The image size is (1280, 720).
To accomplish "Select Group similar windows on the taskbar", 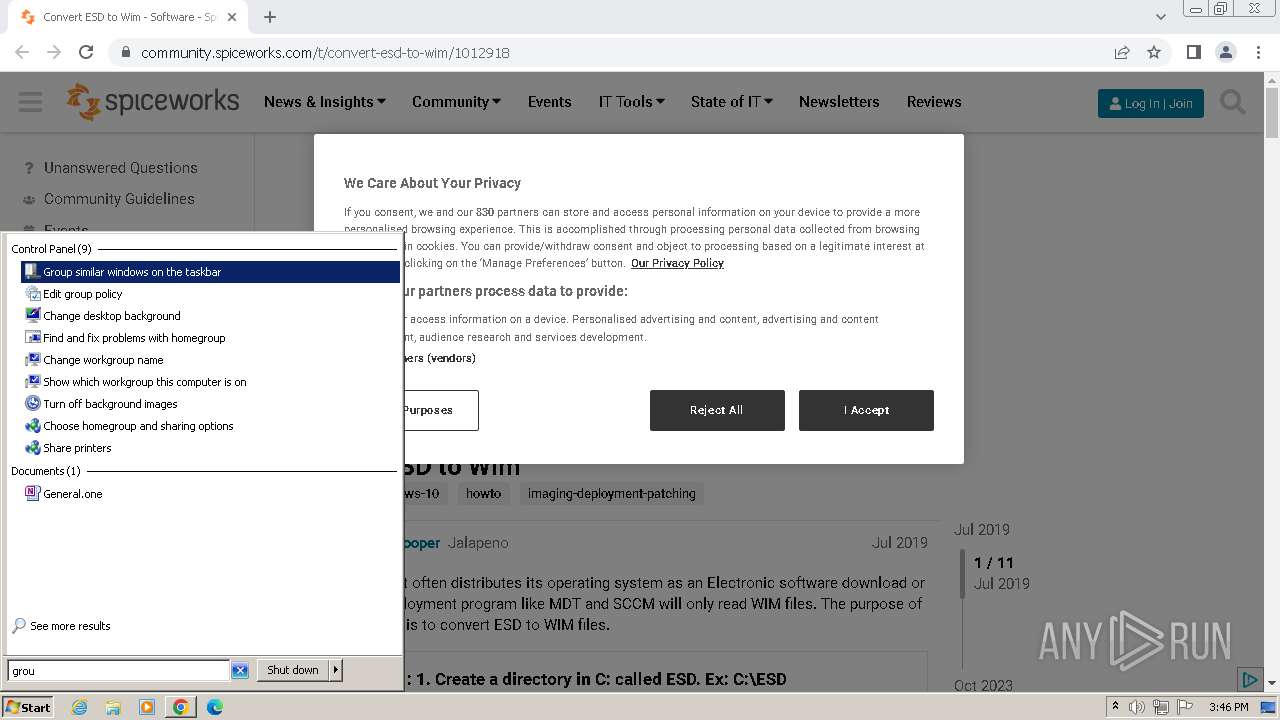I will click(210, 272).
